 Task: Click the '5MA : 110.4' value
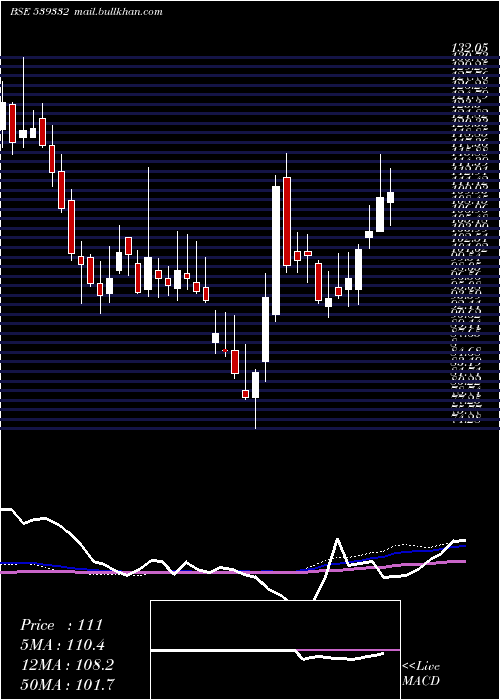62,645
